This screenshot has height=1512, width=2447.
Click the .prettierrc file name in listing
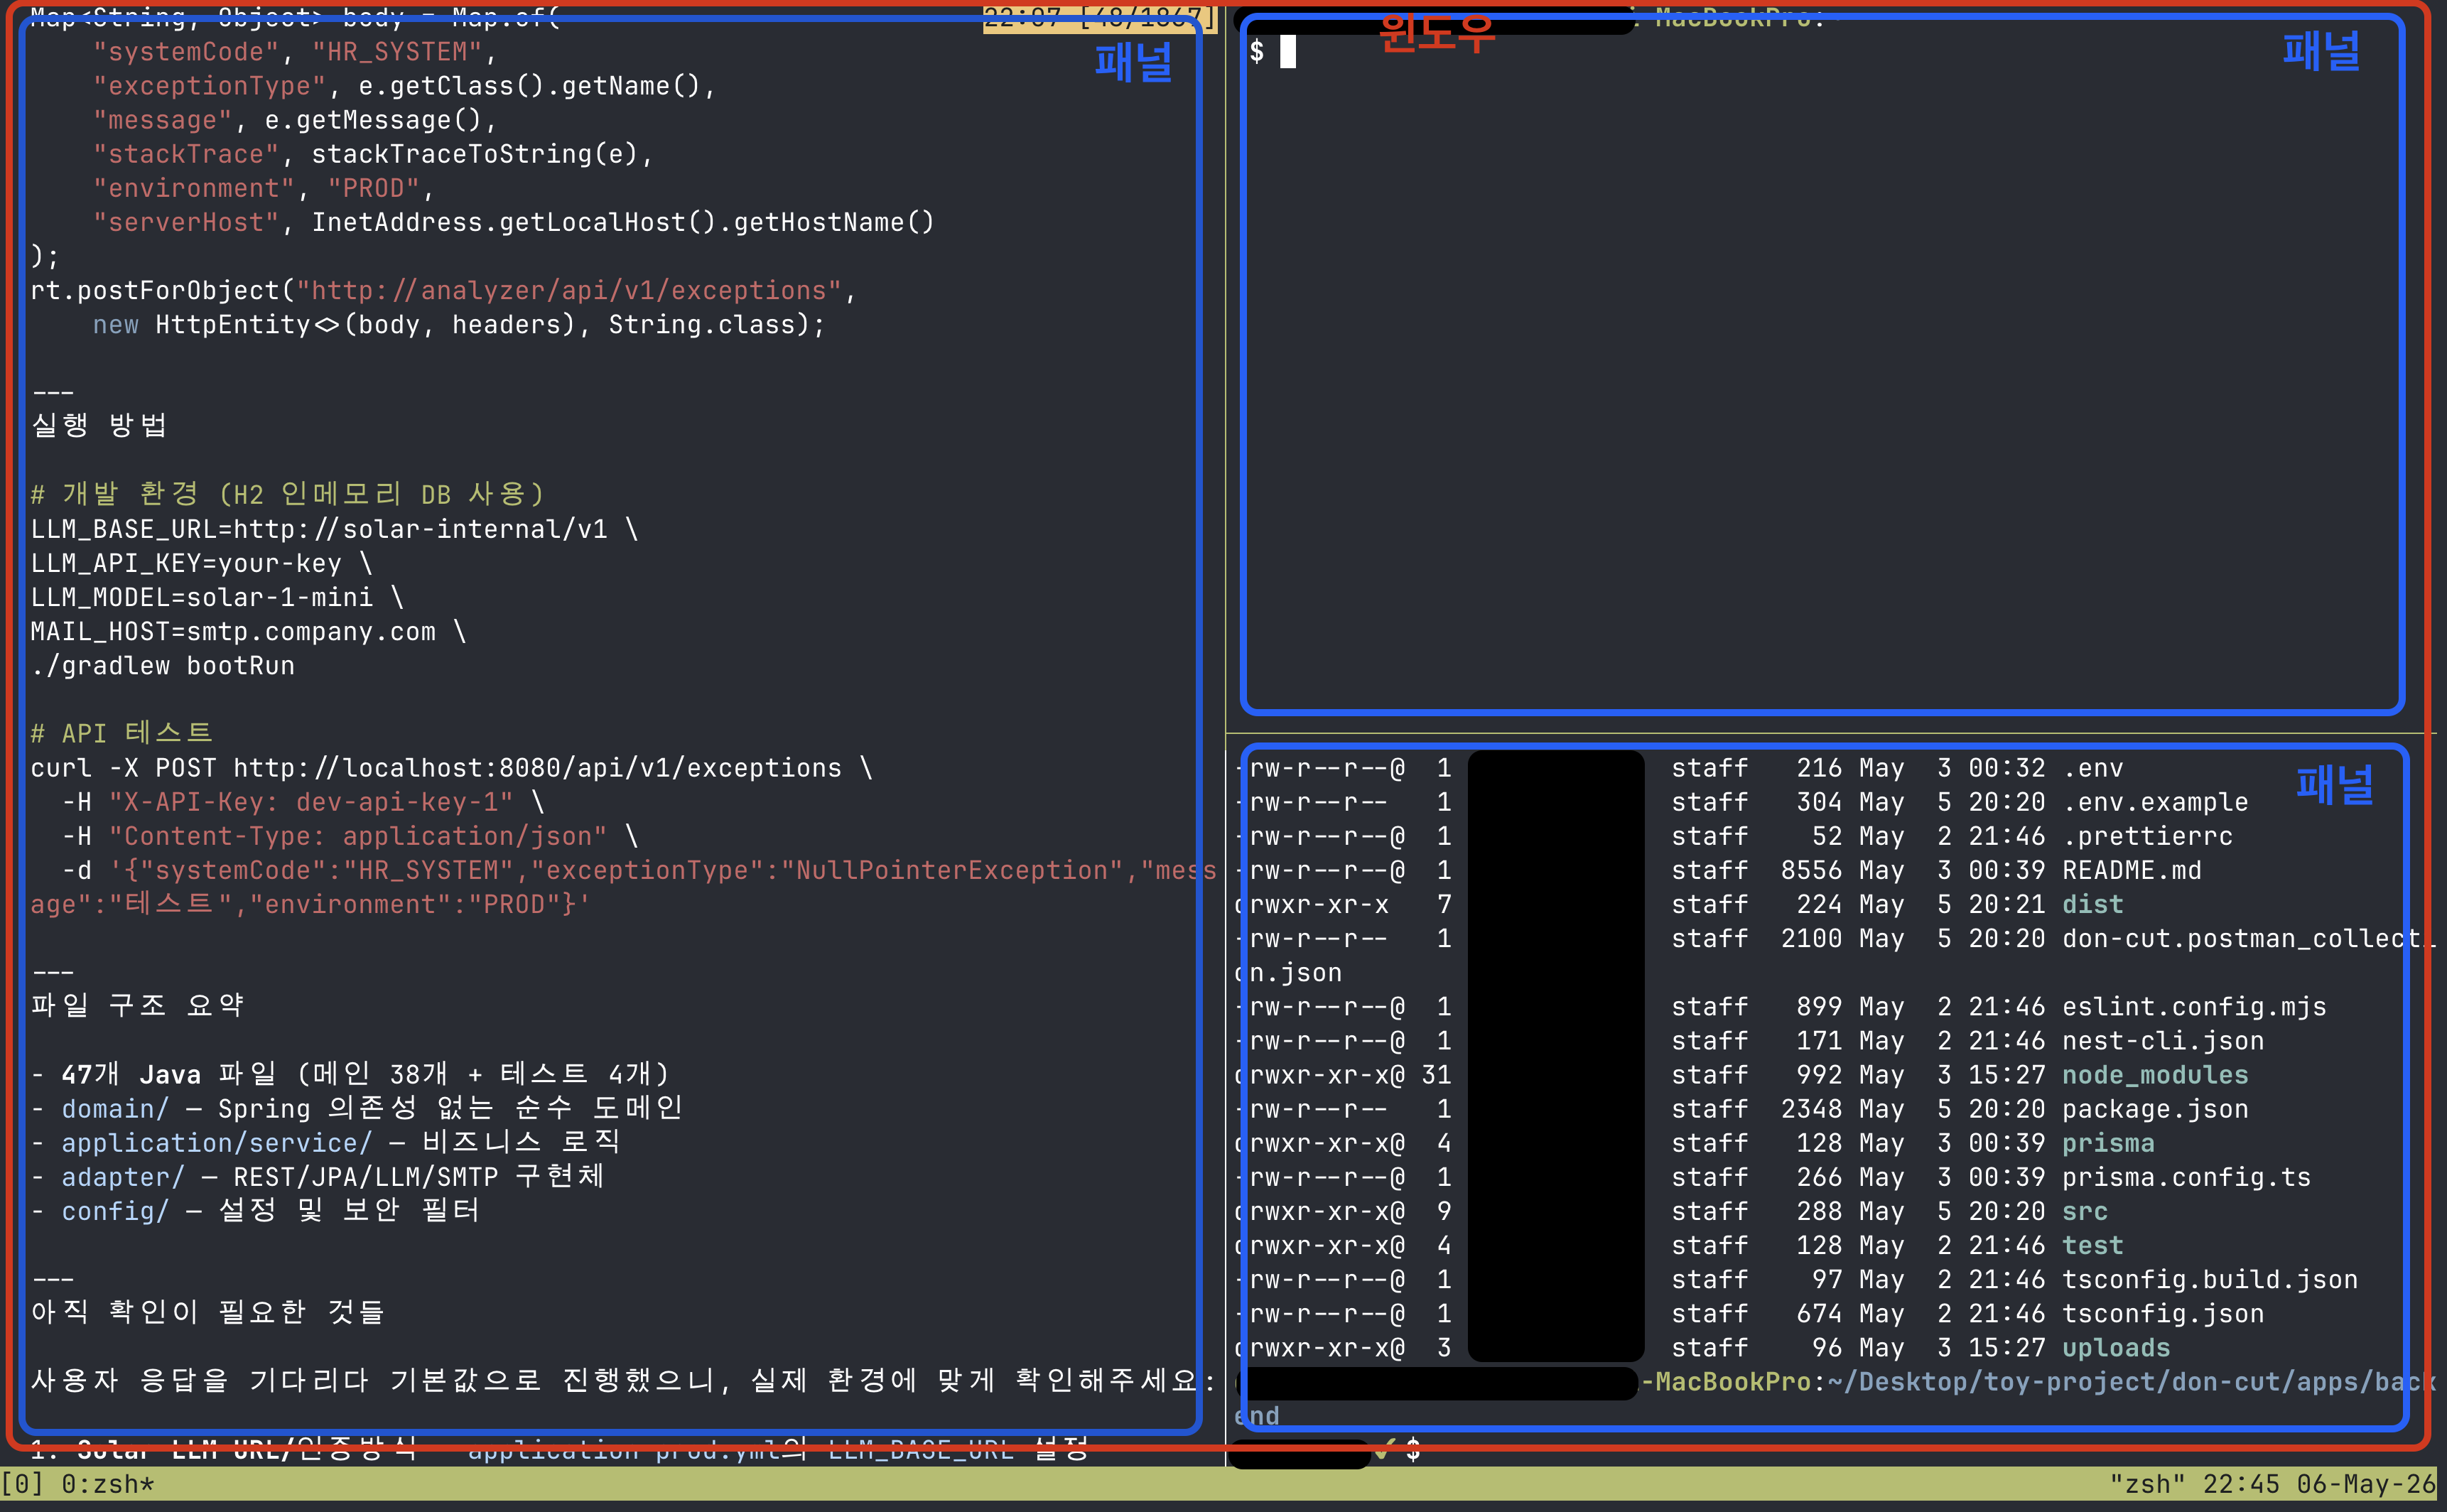tap(2147, 836)
